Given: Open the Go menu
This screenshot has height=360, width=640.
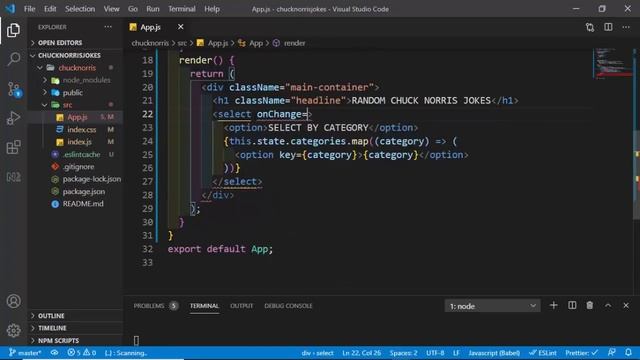Looking at the screenshot, I should tap(133, 9).
